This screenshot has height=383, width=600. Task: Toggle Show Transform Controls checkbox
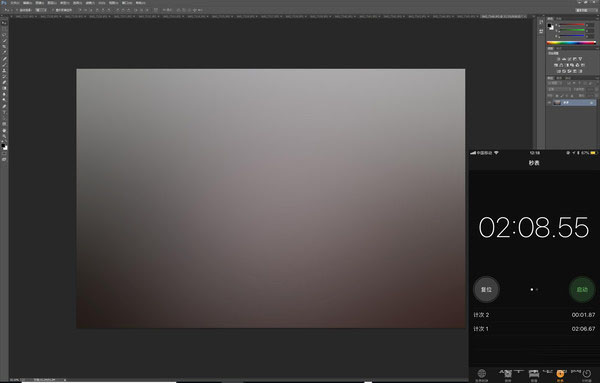[53, 10]
